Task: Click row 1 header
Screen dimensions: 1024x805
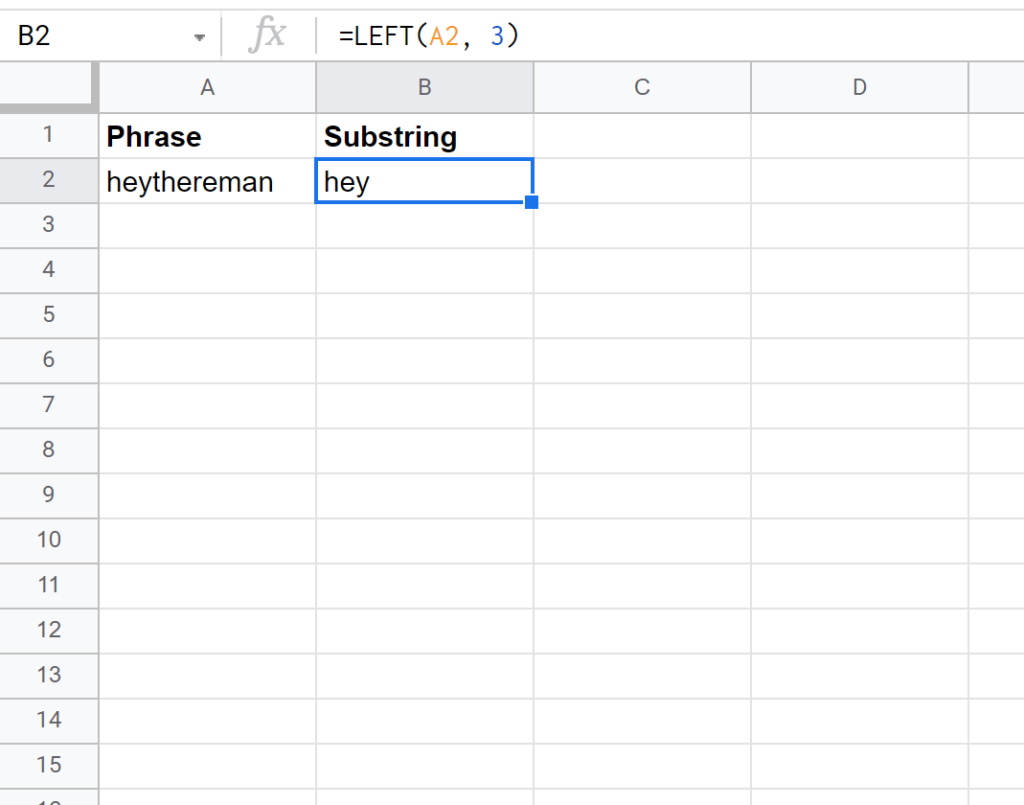Action: 49,135
